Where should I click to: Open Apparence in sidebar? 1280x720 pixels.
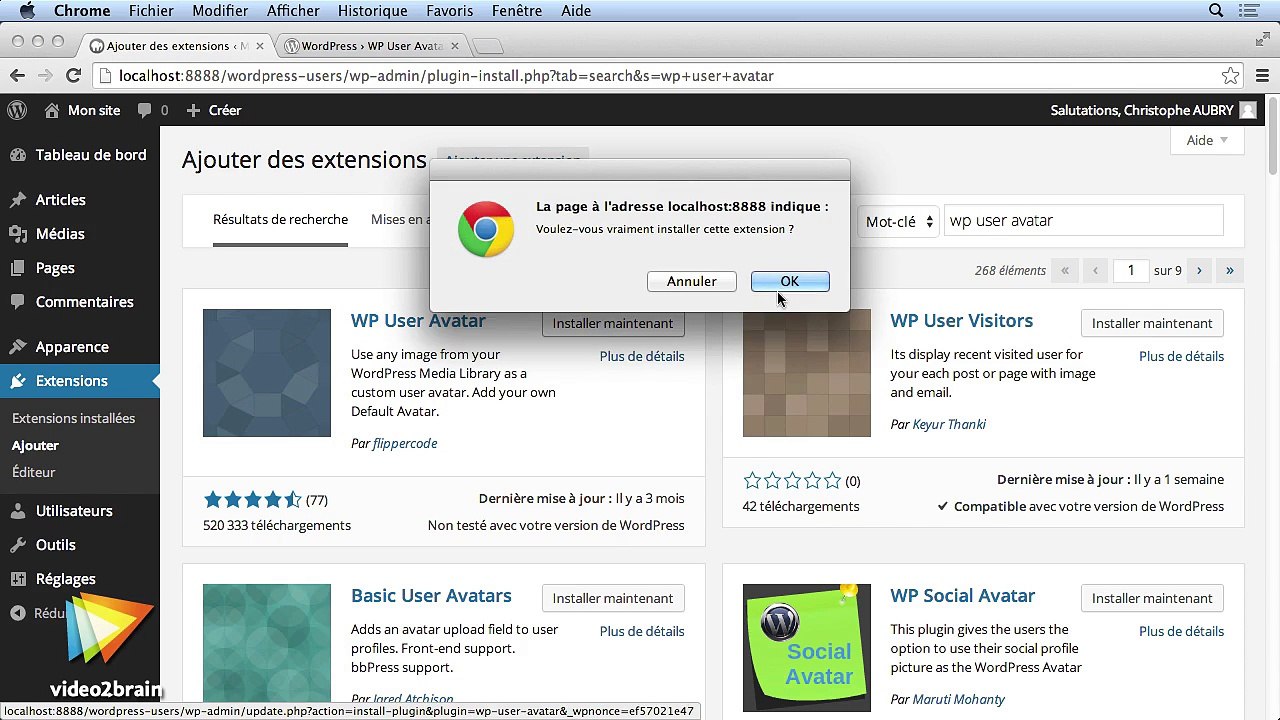80,347
